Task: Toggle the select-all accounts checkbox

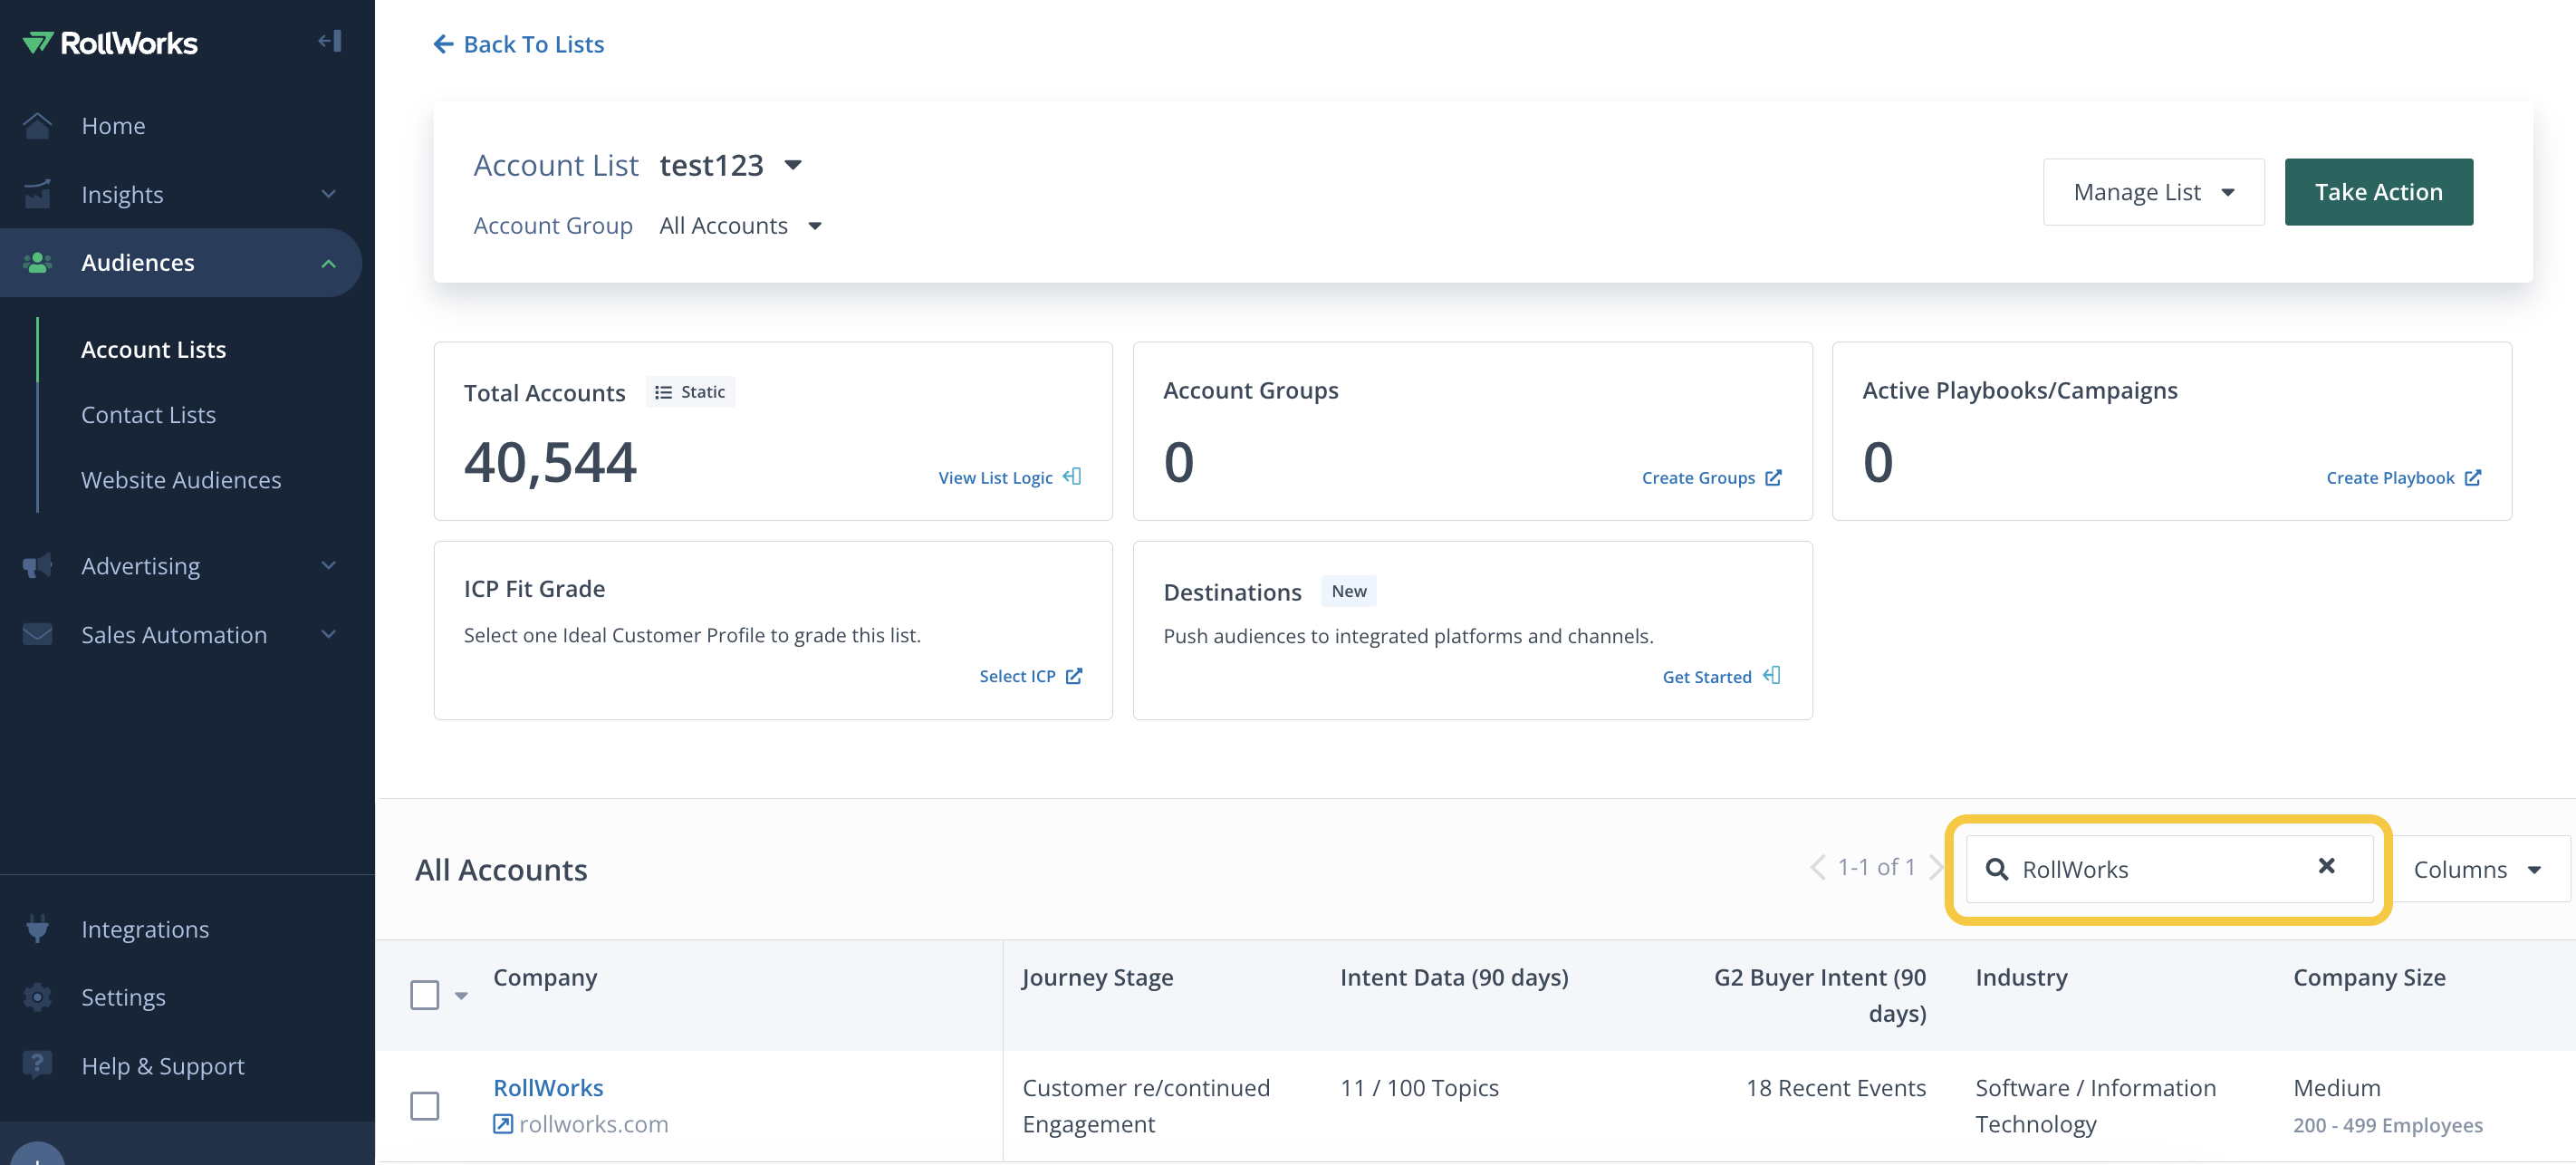Action: pyautogui.click(x=425, y=995)
